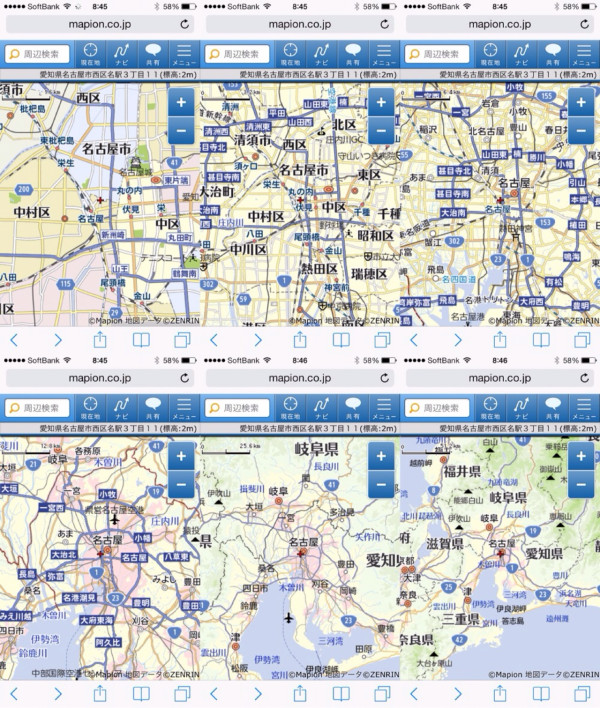The width and height of the screenshot is (600, 708).
Task: Tap Safari back arrow in top-left screenshot
Action: click(14, 340)
